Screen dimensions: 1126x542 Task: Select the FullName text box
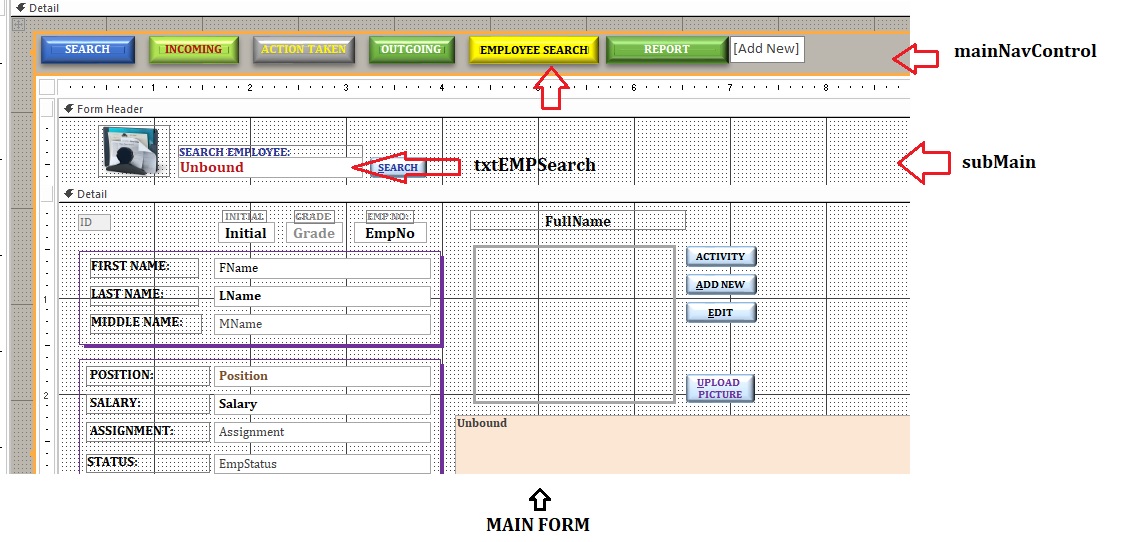pos(578,220)
